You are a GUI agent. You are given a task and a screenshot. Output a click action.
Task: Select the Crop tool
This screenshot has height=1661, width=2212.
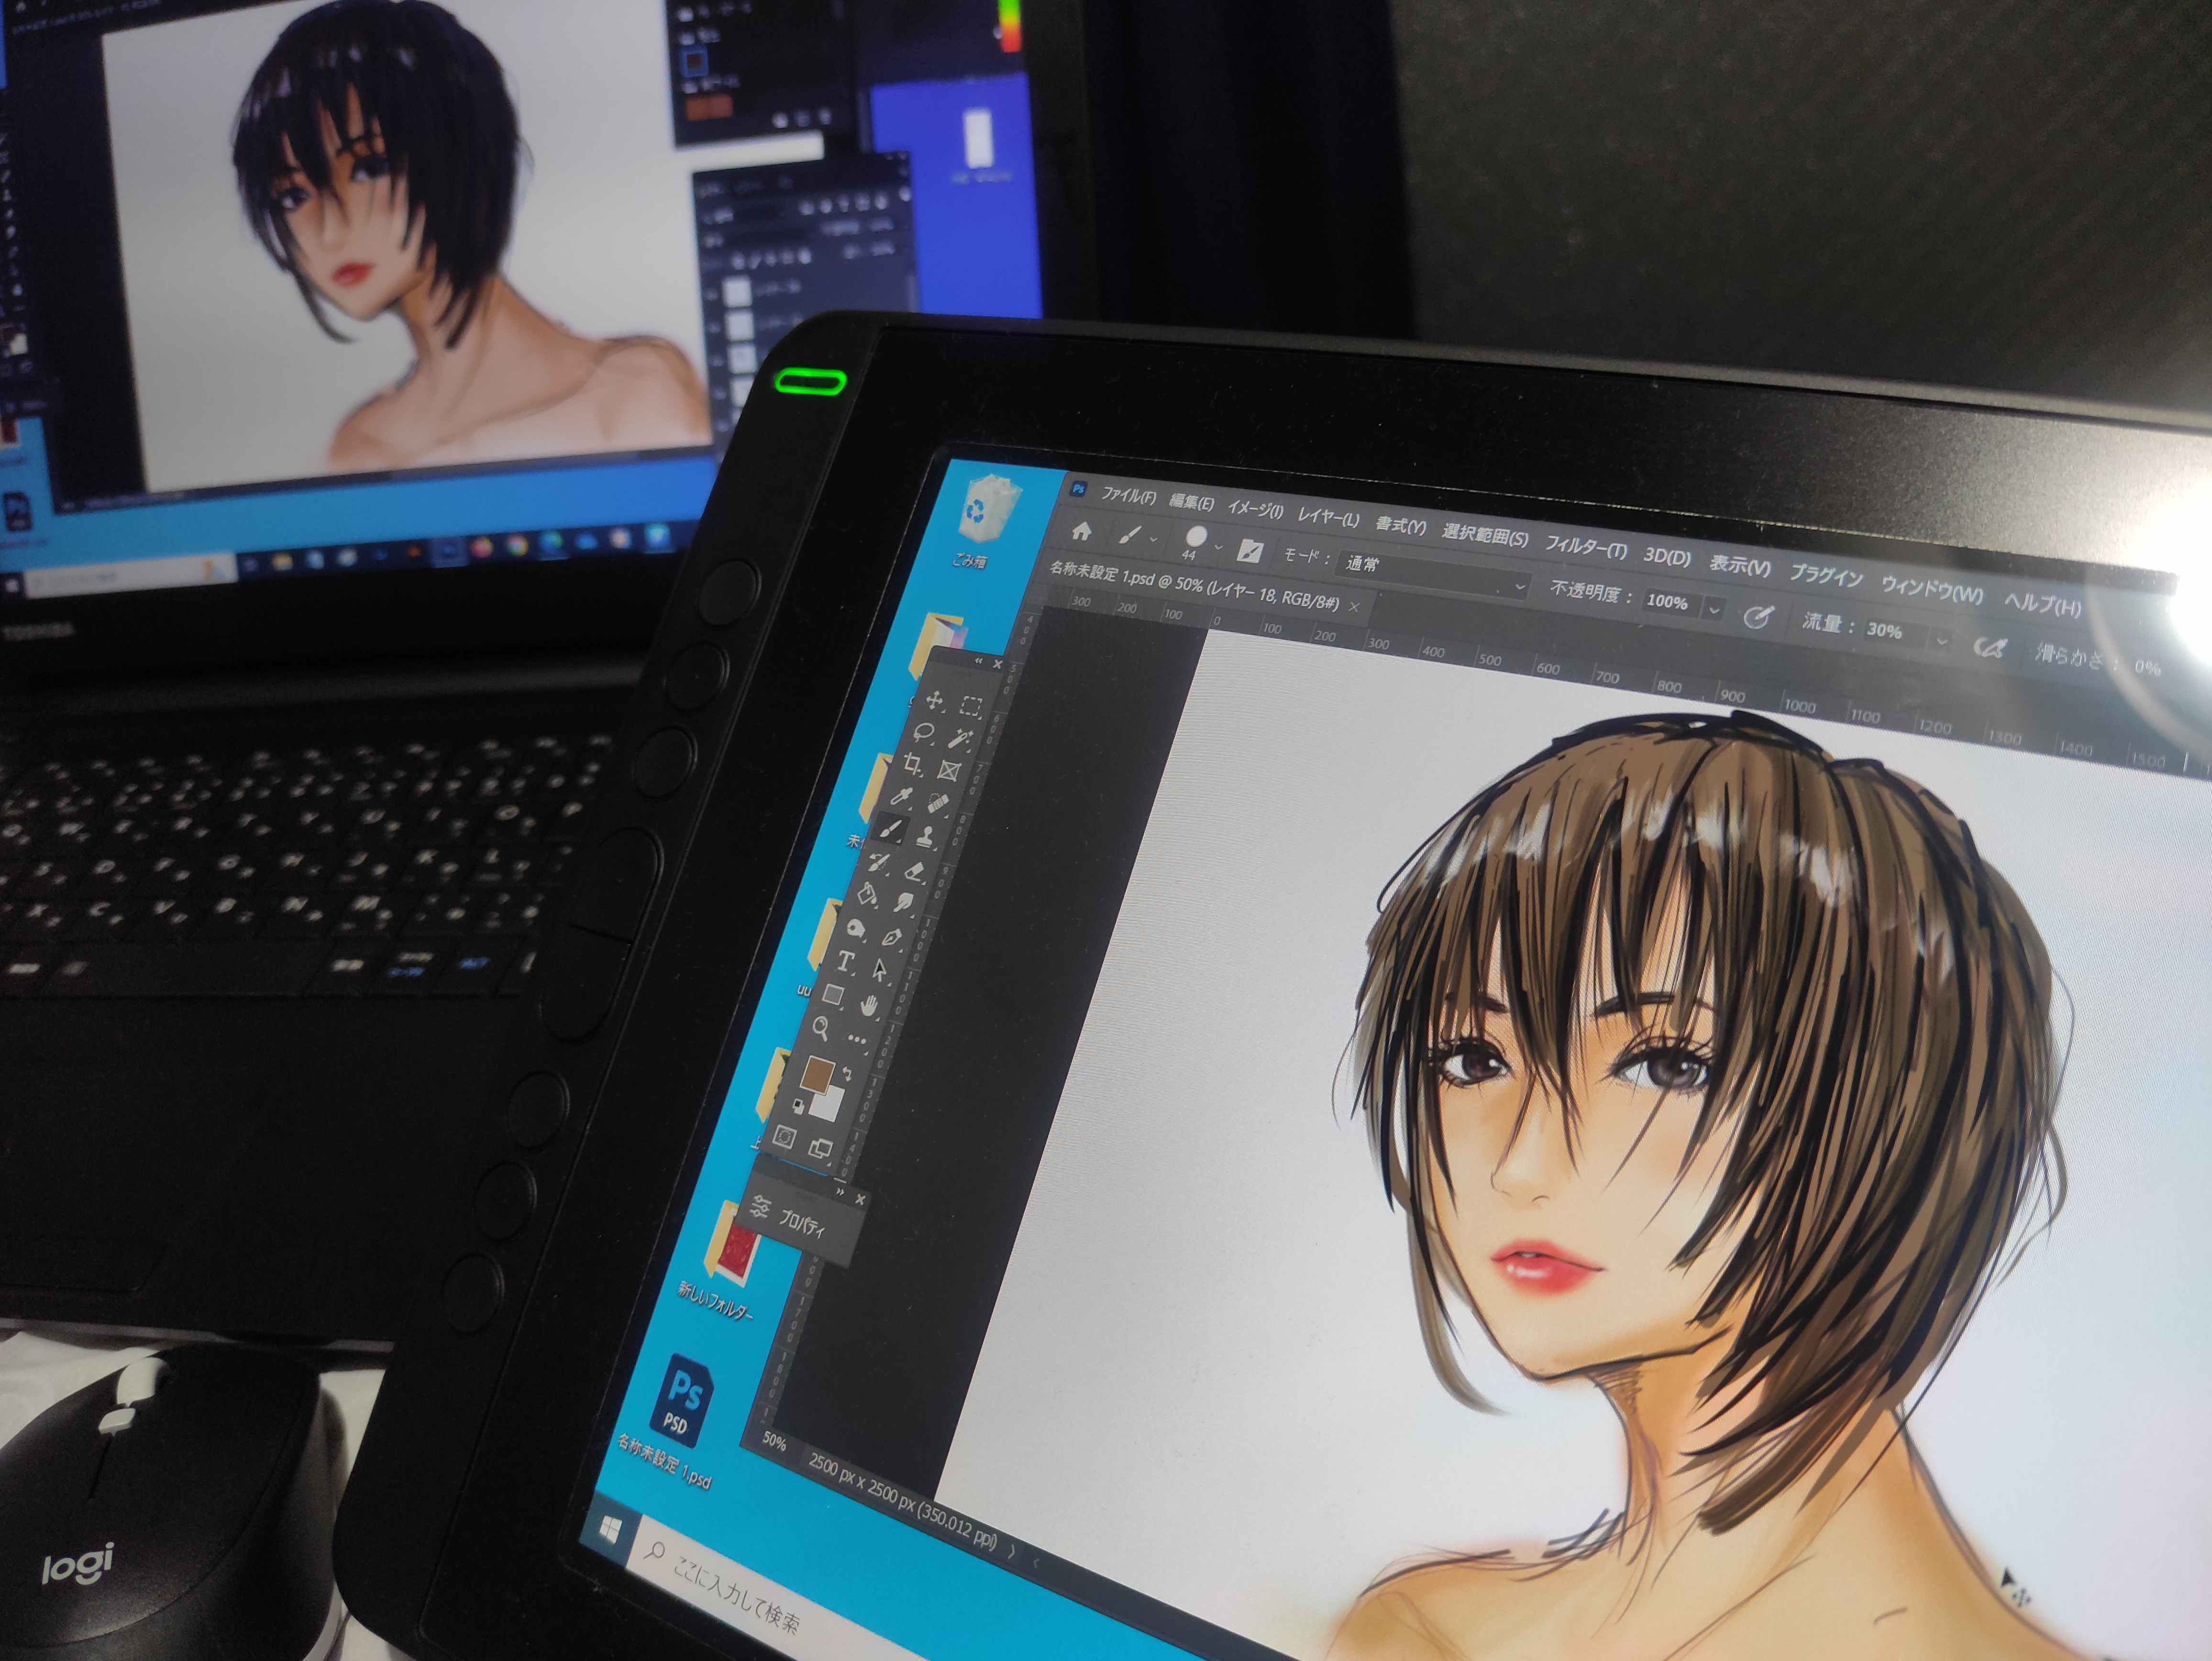(913, 764)
